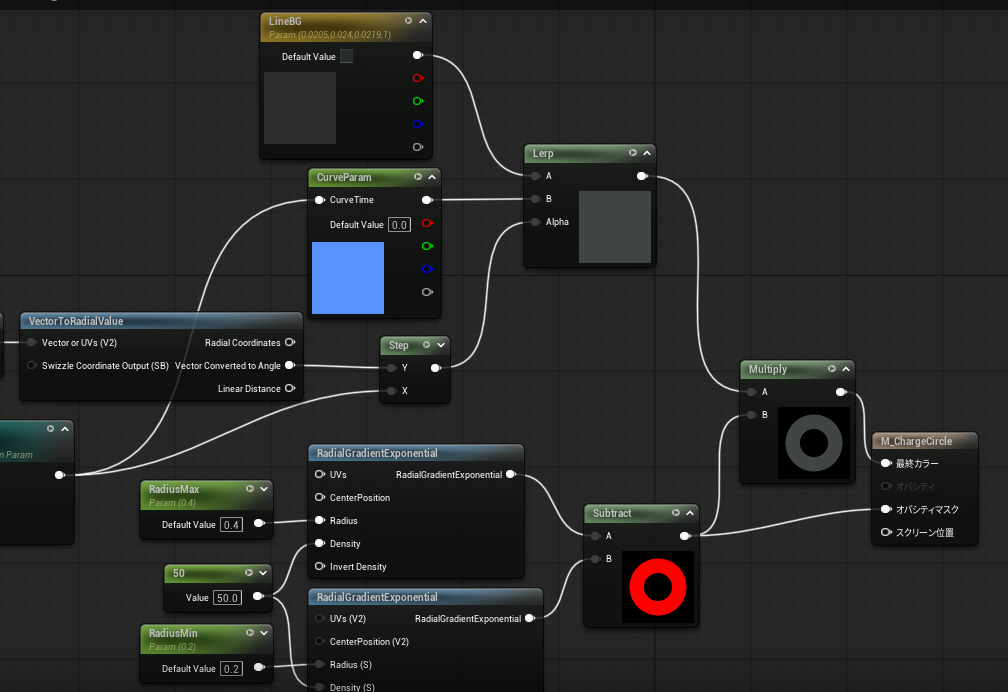Click the green output pin on CurveParam node

427,246
